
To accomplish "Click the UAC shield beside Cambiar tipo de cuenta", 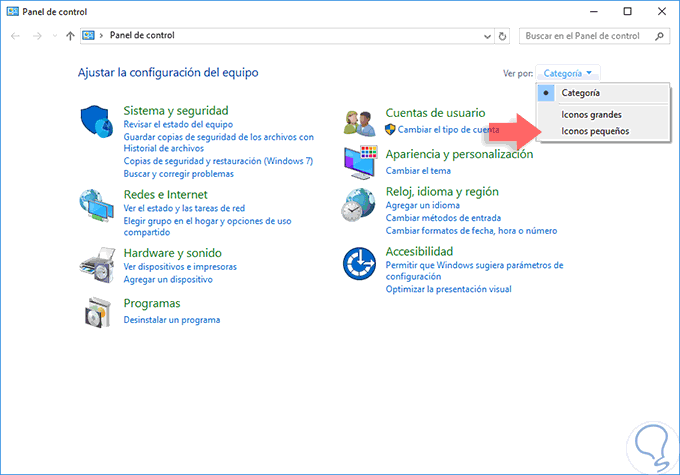I will point(390,129).
